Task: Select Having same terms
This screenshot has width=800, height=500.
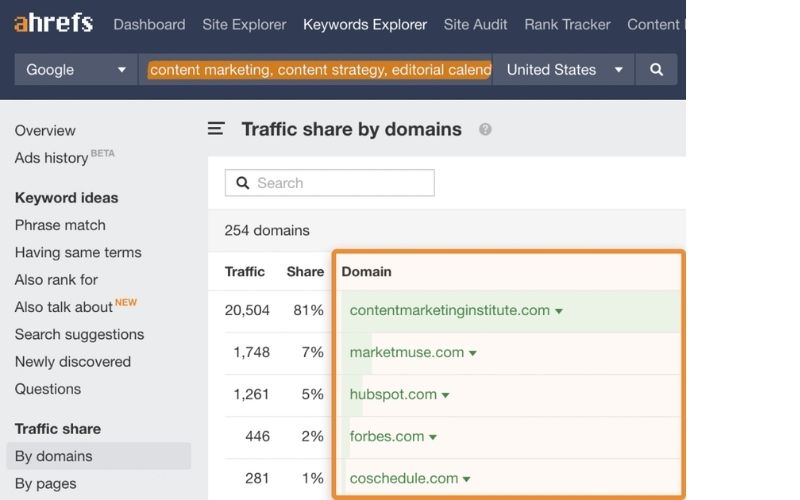Action: coord(78,253)
